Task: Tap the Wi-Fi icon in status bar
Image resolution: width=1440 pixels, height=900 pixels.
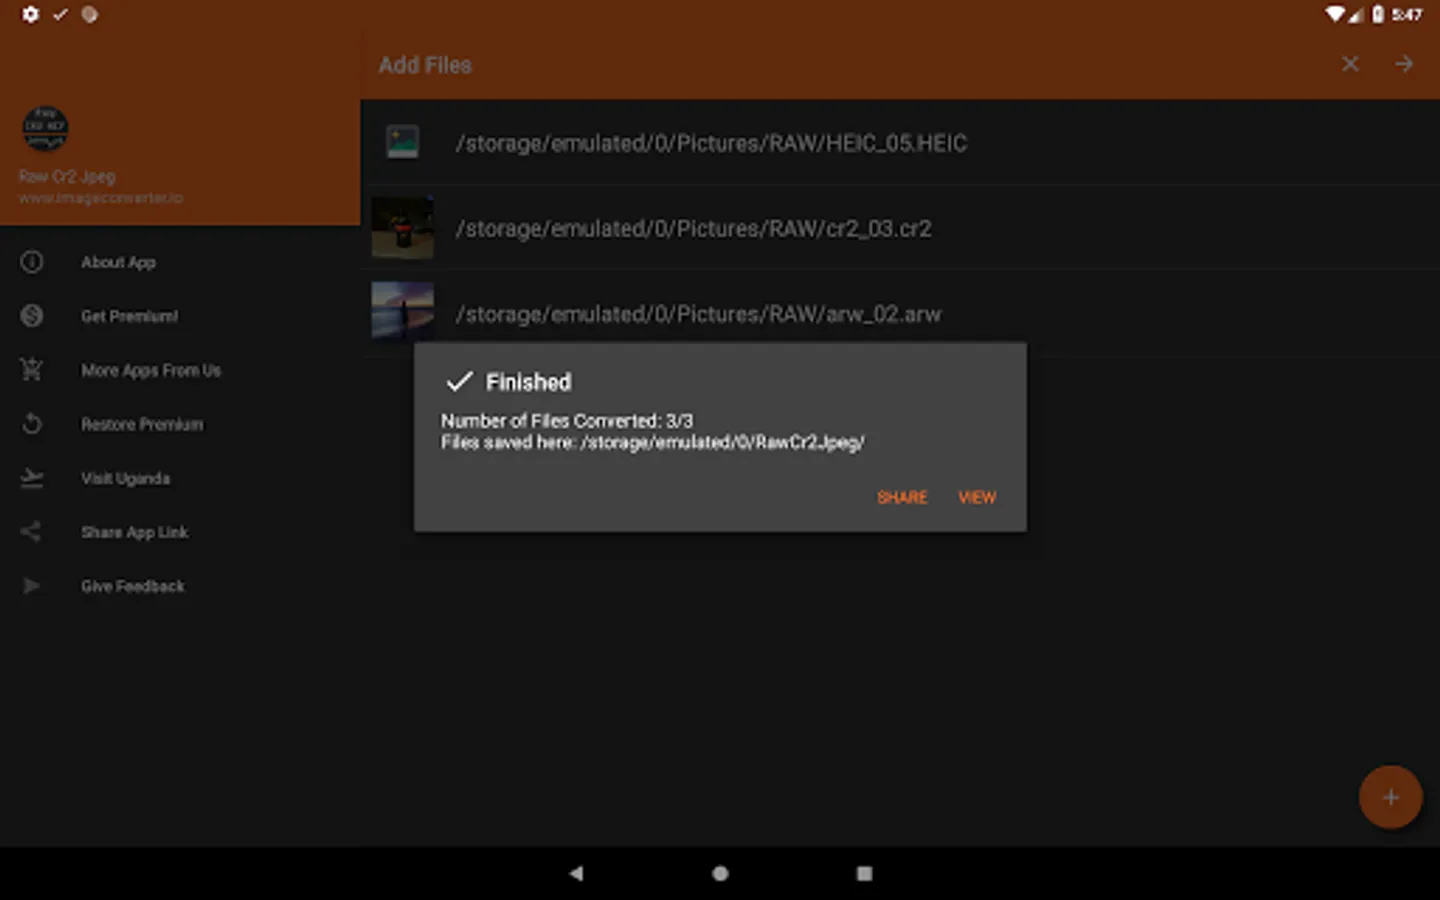Action: (1335, 14)
